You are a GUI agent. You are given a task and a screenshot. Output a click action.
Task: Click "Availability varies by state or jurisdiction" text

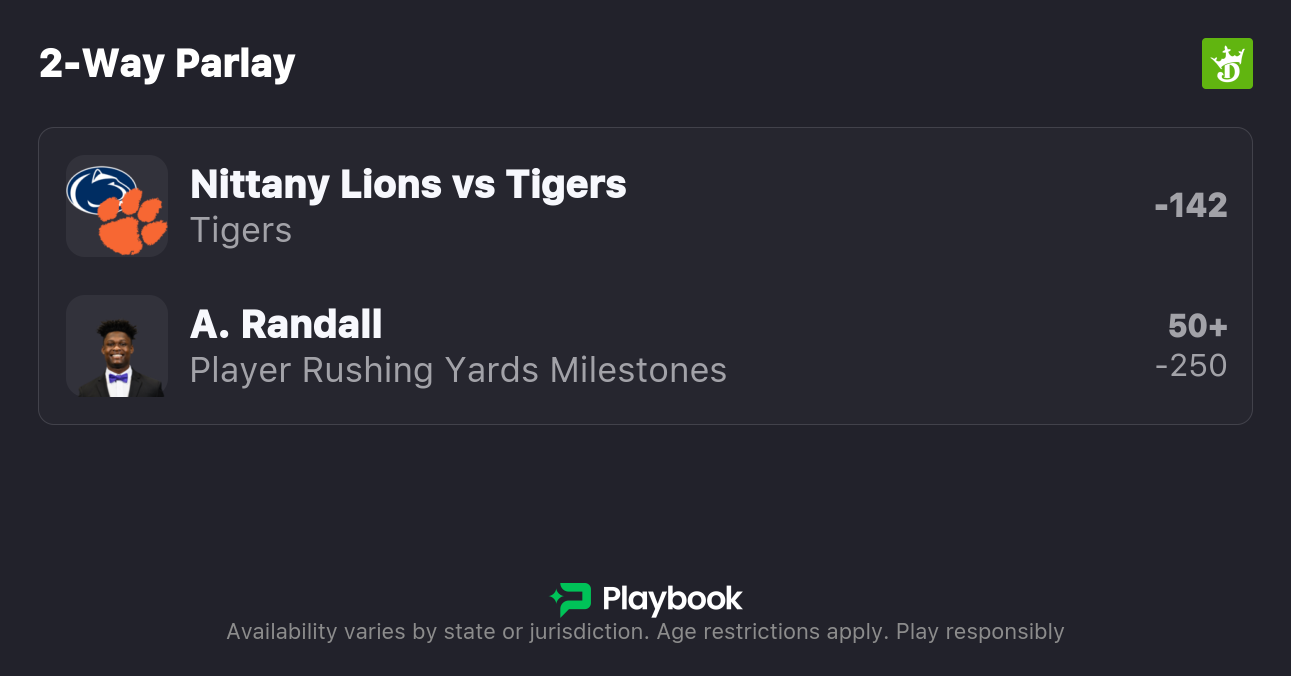436,632
